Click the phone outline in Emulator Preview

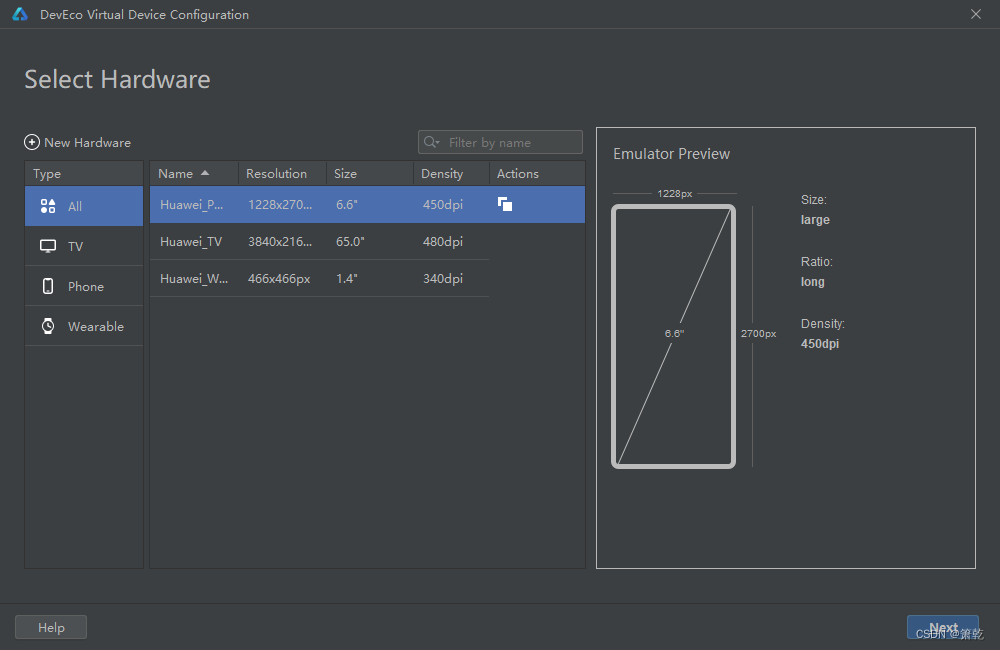click(x=673, y=337)
